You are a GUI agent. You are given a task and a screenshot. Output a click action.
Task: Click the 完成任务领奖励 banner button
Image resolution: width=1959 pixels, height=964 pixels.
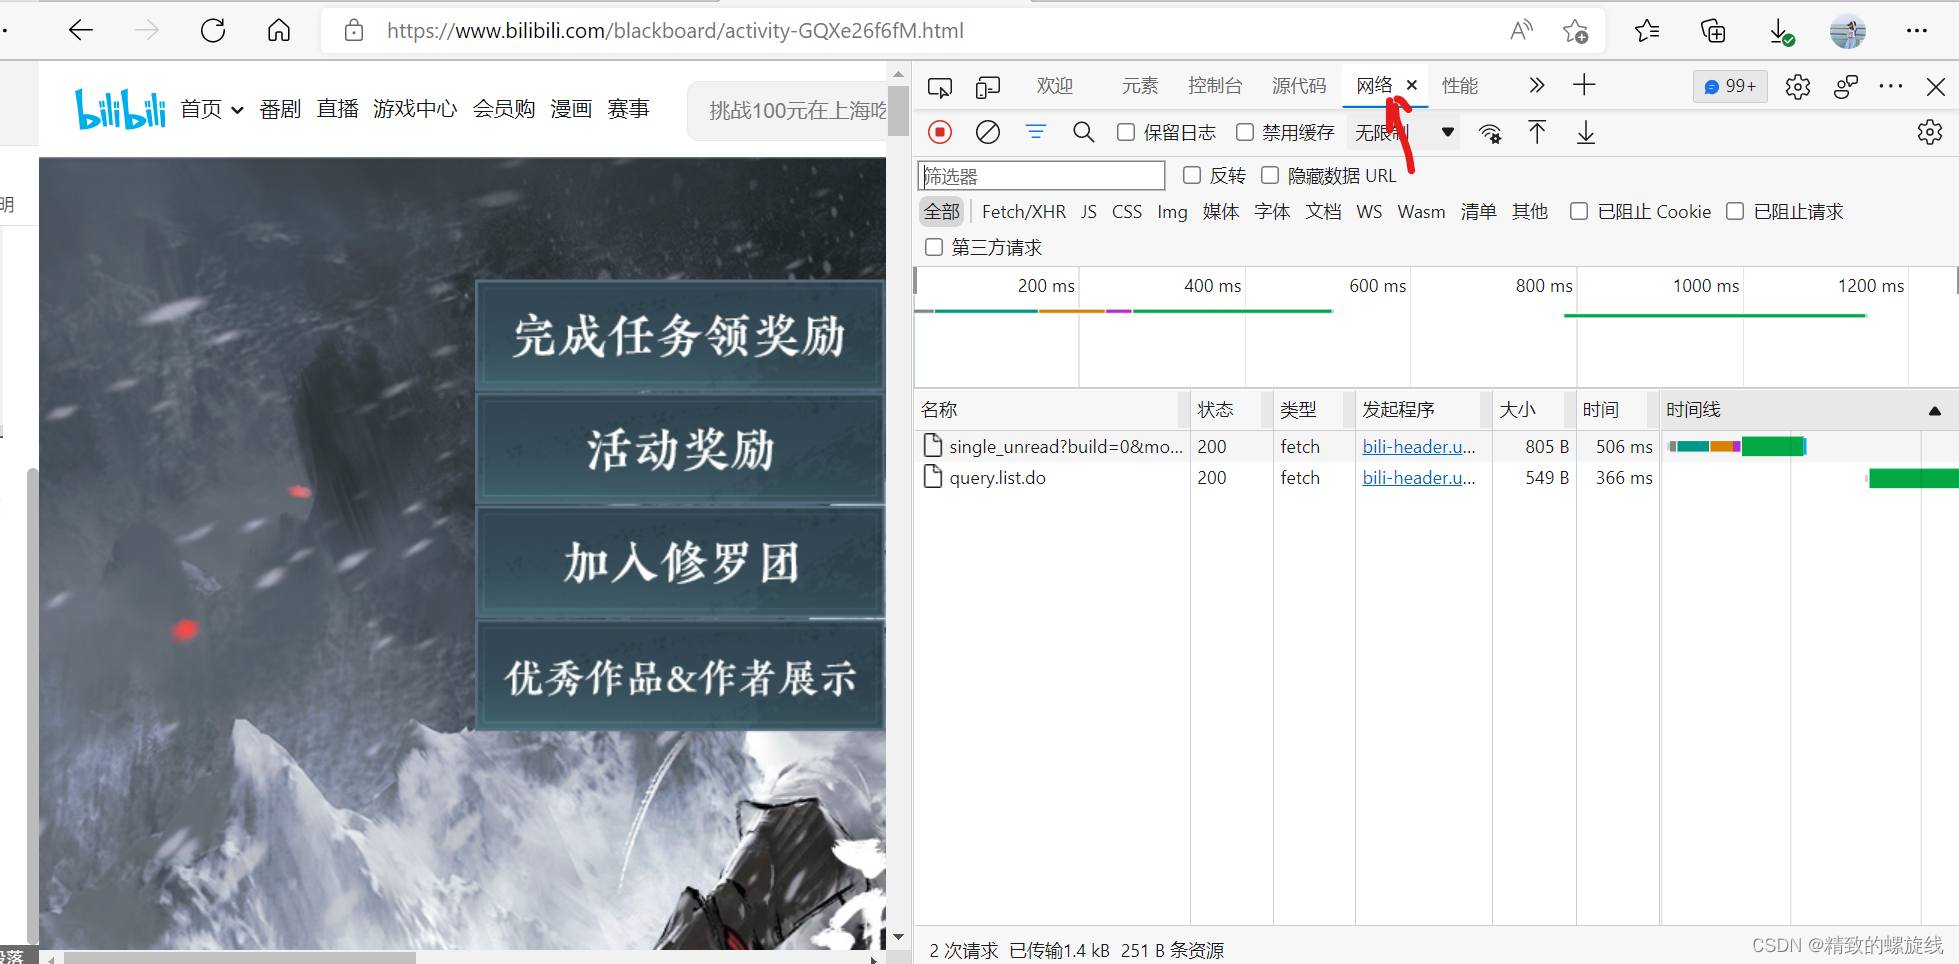[680, 335]
